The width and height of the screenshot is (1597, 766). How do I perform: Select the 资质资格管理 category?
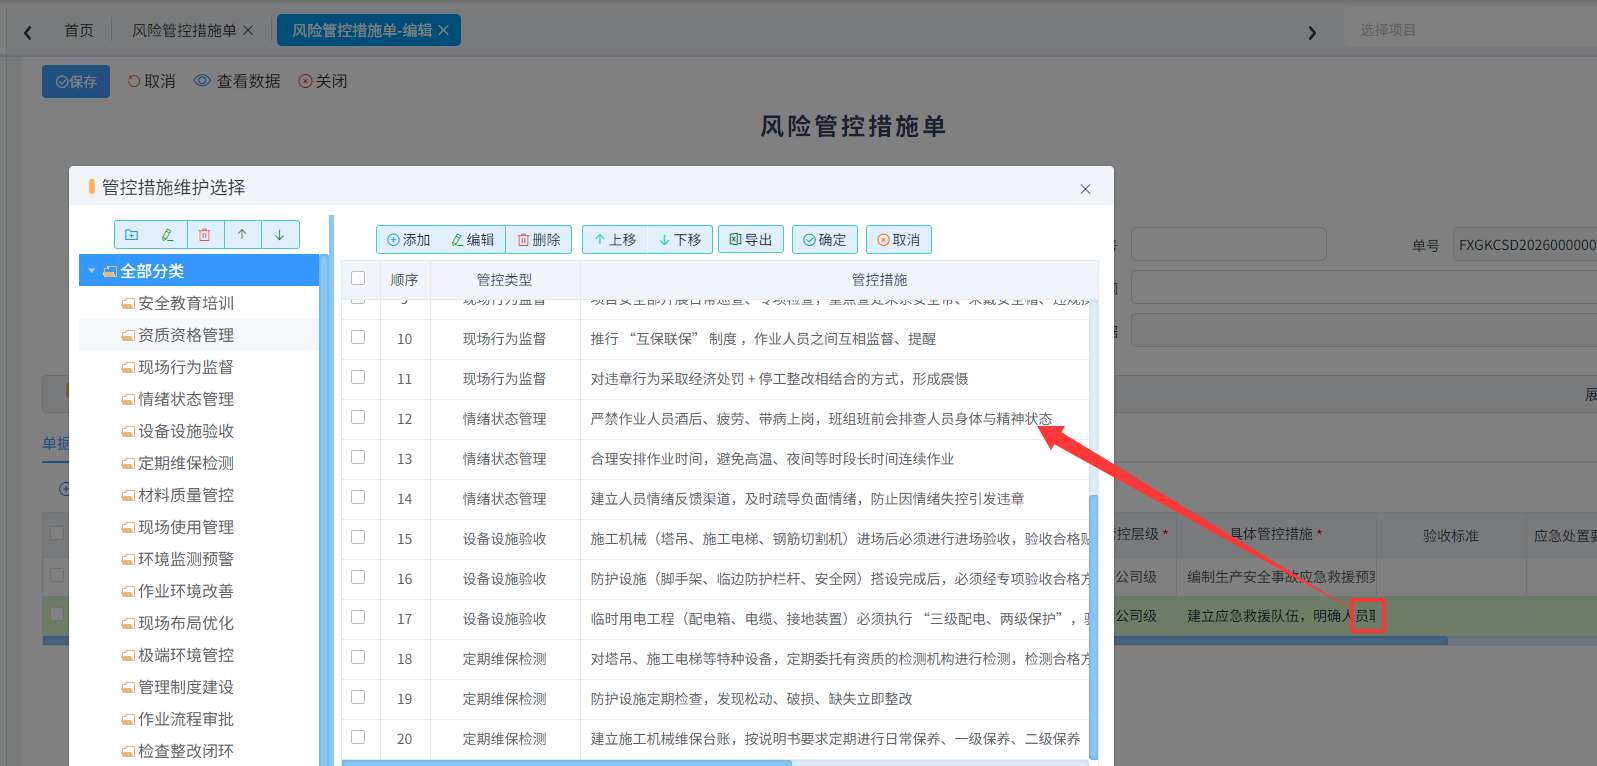186,335
